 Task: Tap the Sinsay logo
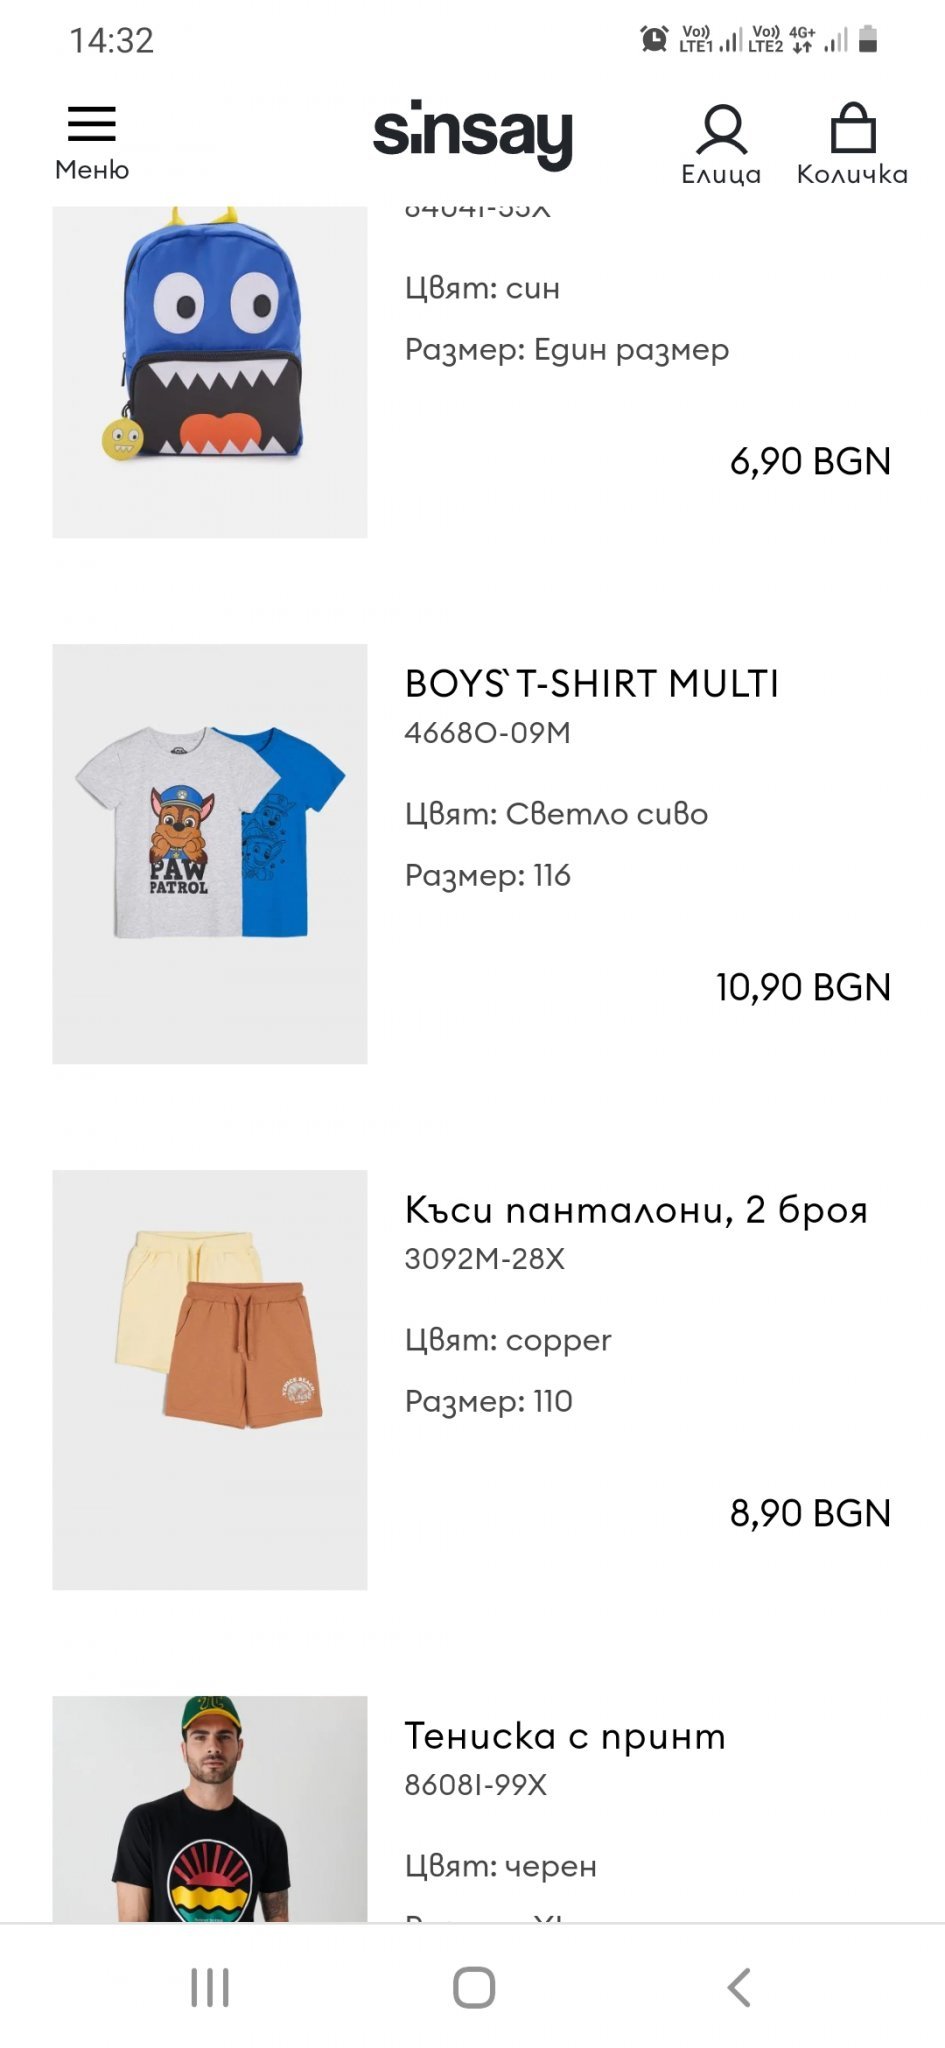(472, 135)
